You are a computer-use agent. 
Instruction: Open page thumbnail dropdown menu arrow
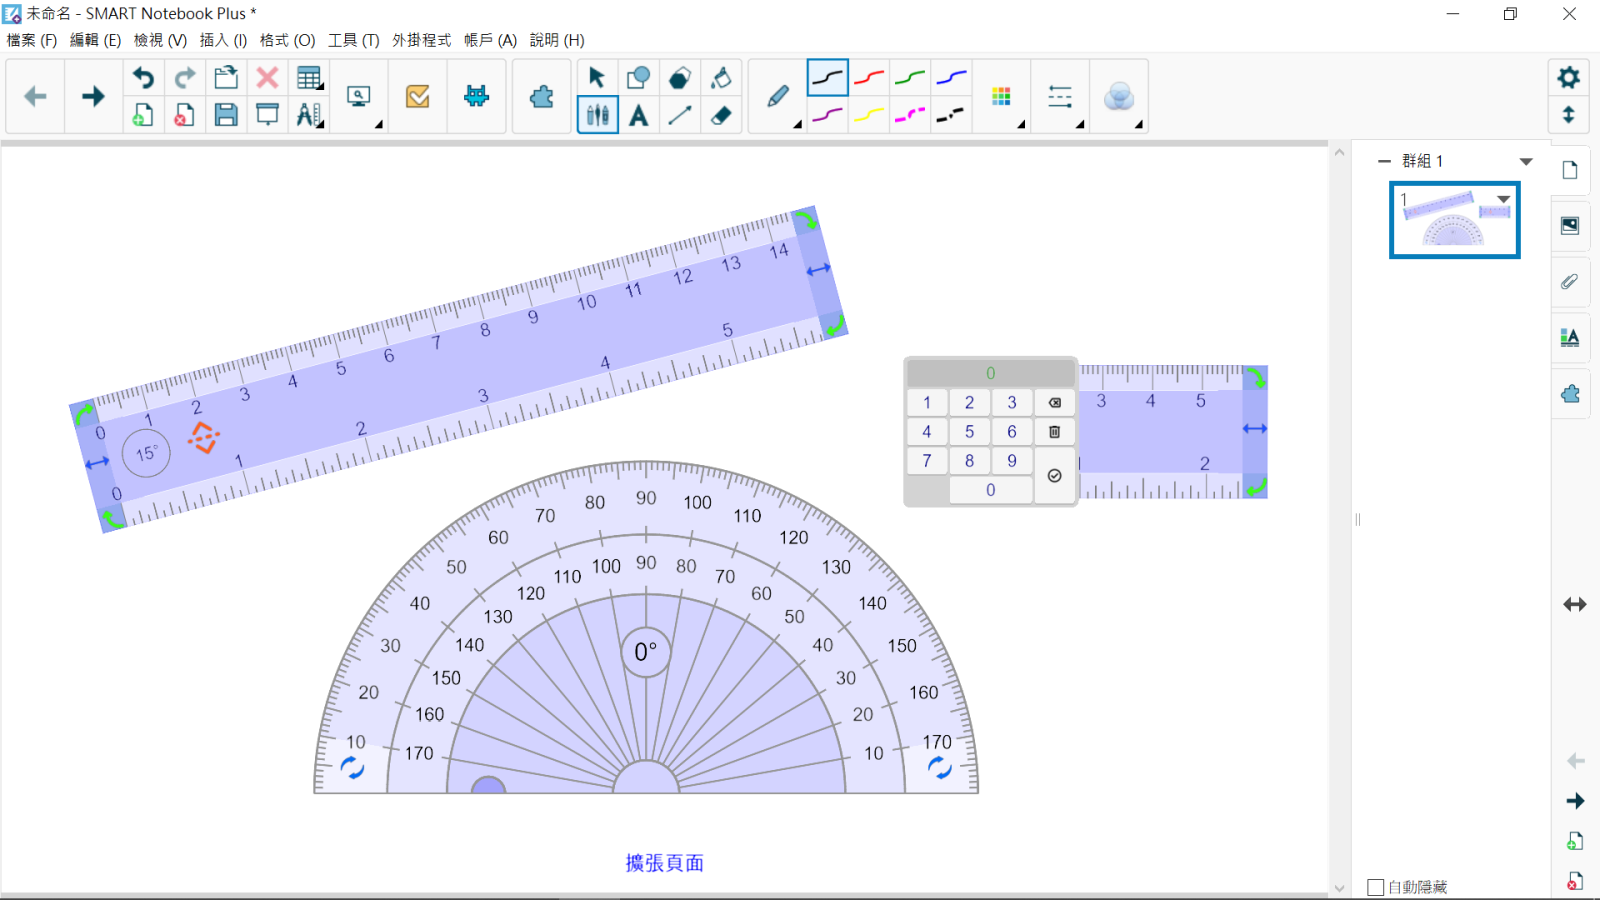pos(1503,200)
